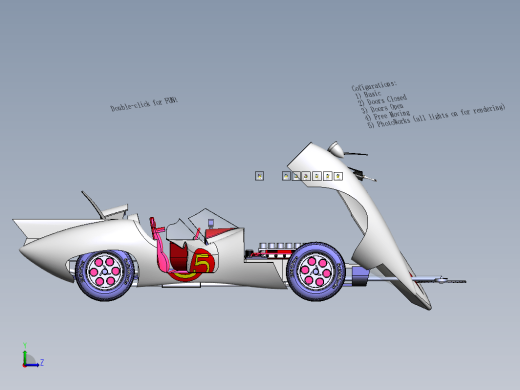Select the exposed engine cylinders

click(x=280, y=247)
